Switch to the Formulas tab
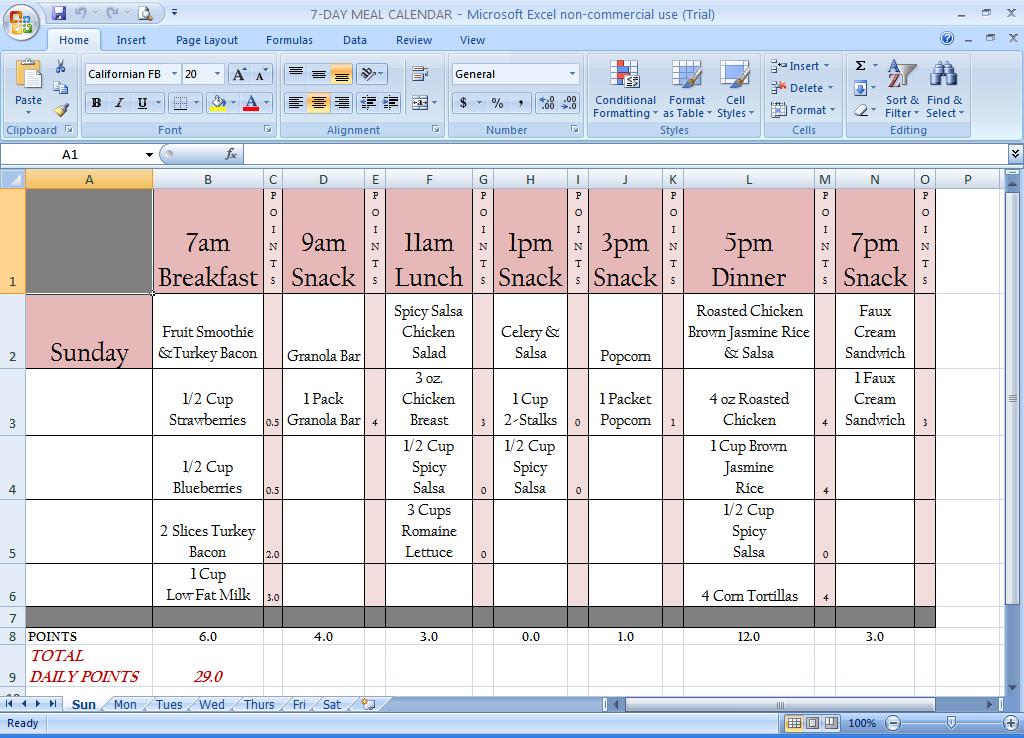 [289, 40]
